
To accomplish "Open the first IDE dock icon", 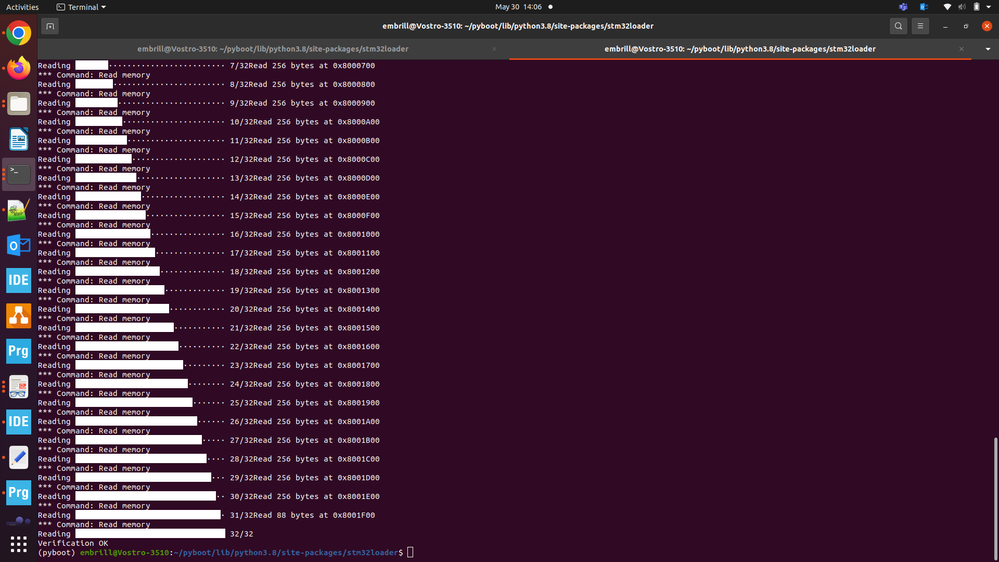I will pos(18,280).
